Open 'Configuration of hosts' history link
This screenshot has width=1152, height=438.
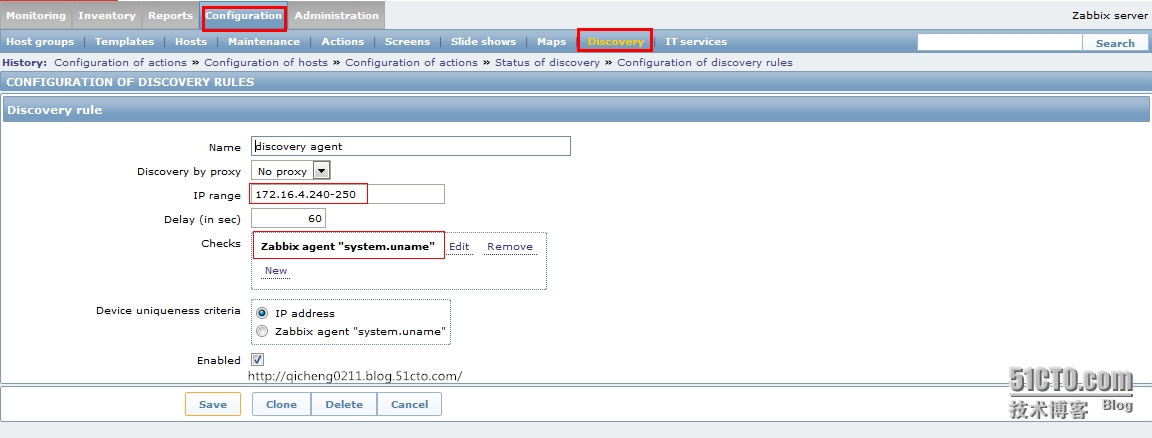tap(266, 62)
